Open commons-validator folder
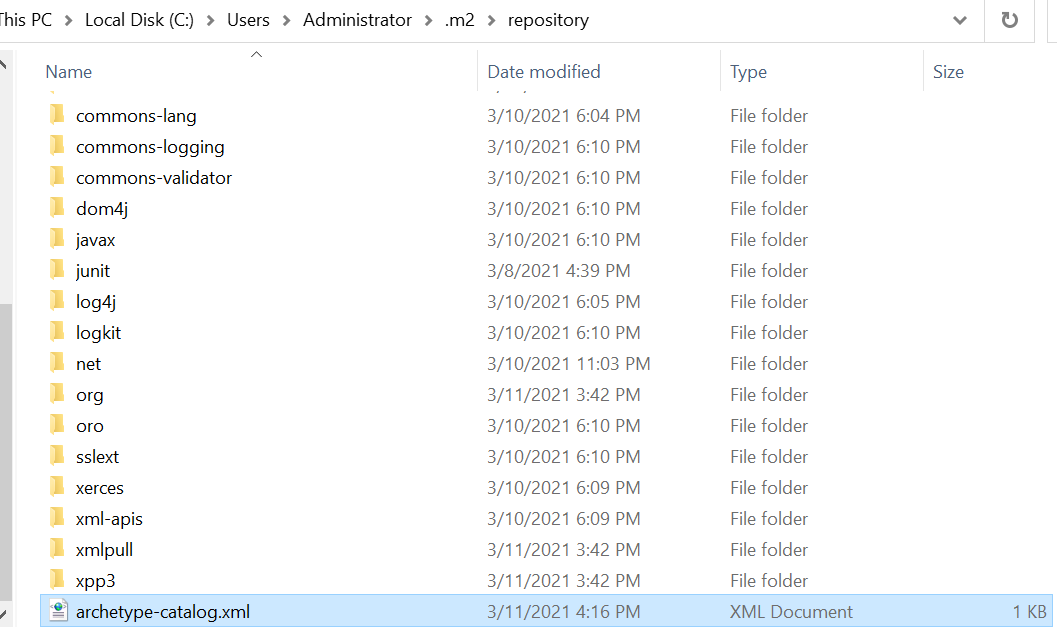 point(154,177)
